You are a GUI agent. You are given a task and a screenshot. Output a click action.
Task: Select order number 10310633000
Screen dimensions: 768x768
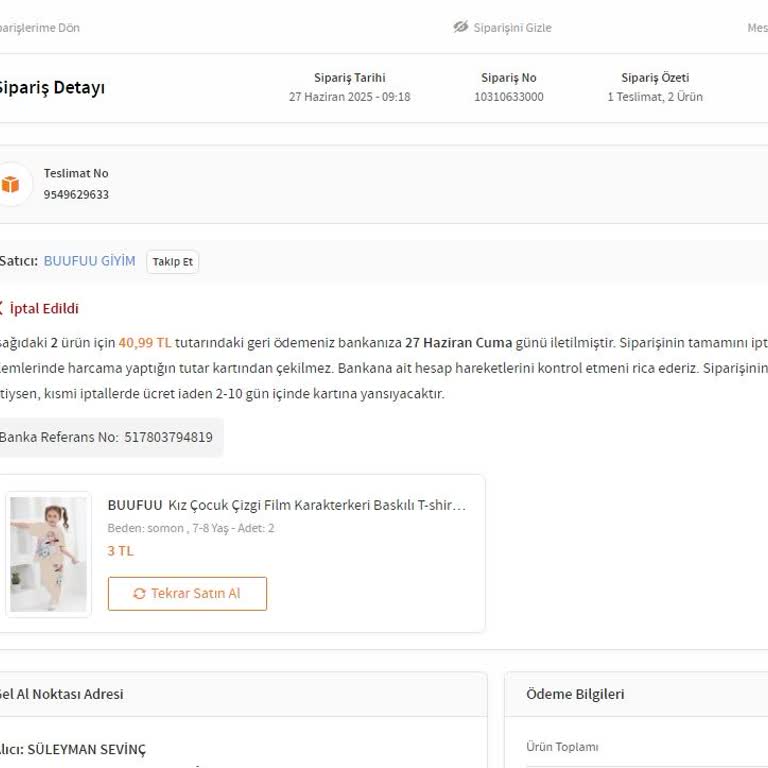(x=508, y=97)
